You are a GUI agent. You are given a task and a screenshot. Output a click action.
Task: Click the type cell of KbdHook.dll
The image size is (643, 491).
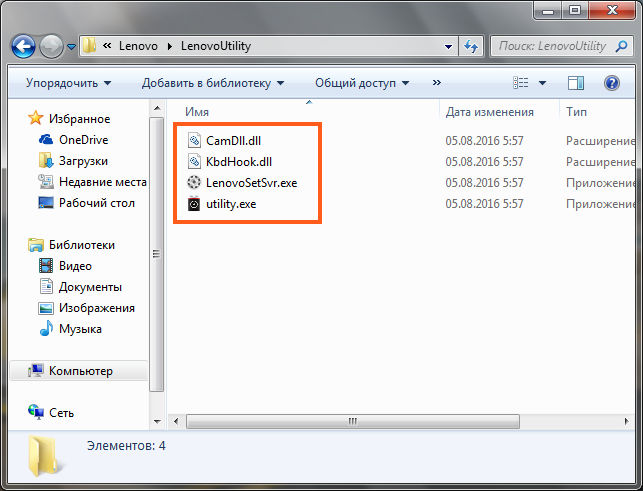(x=600, y=162)
